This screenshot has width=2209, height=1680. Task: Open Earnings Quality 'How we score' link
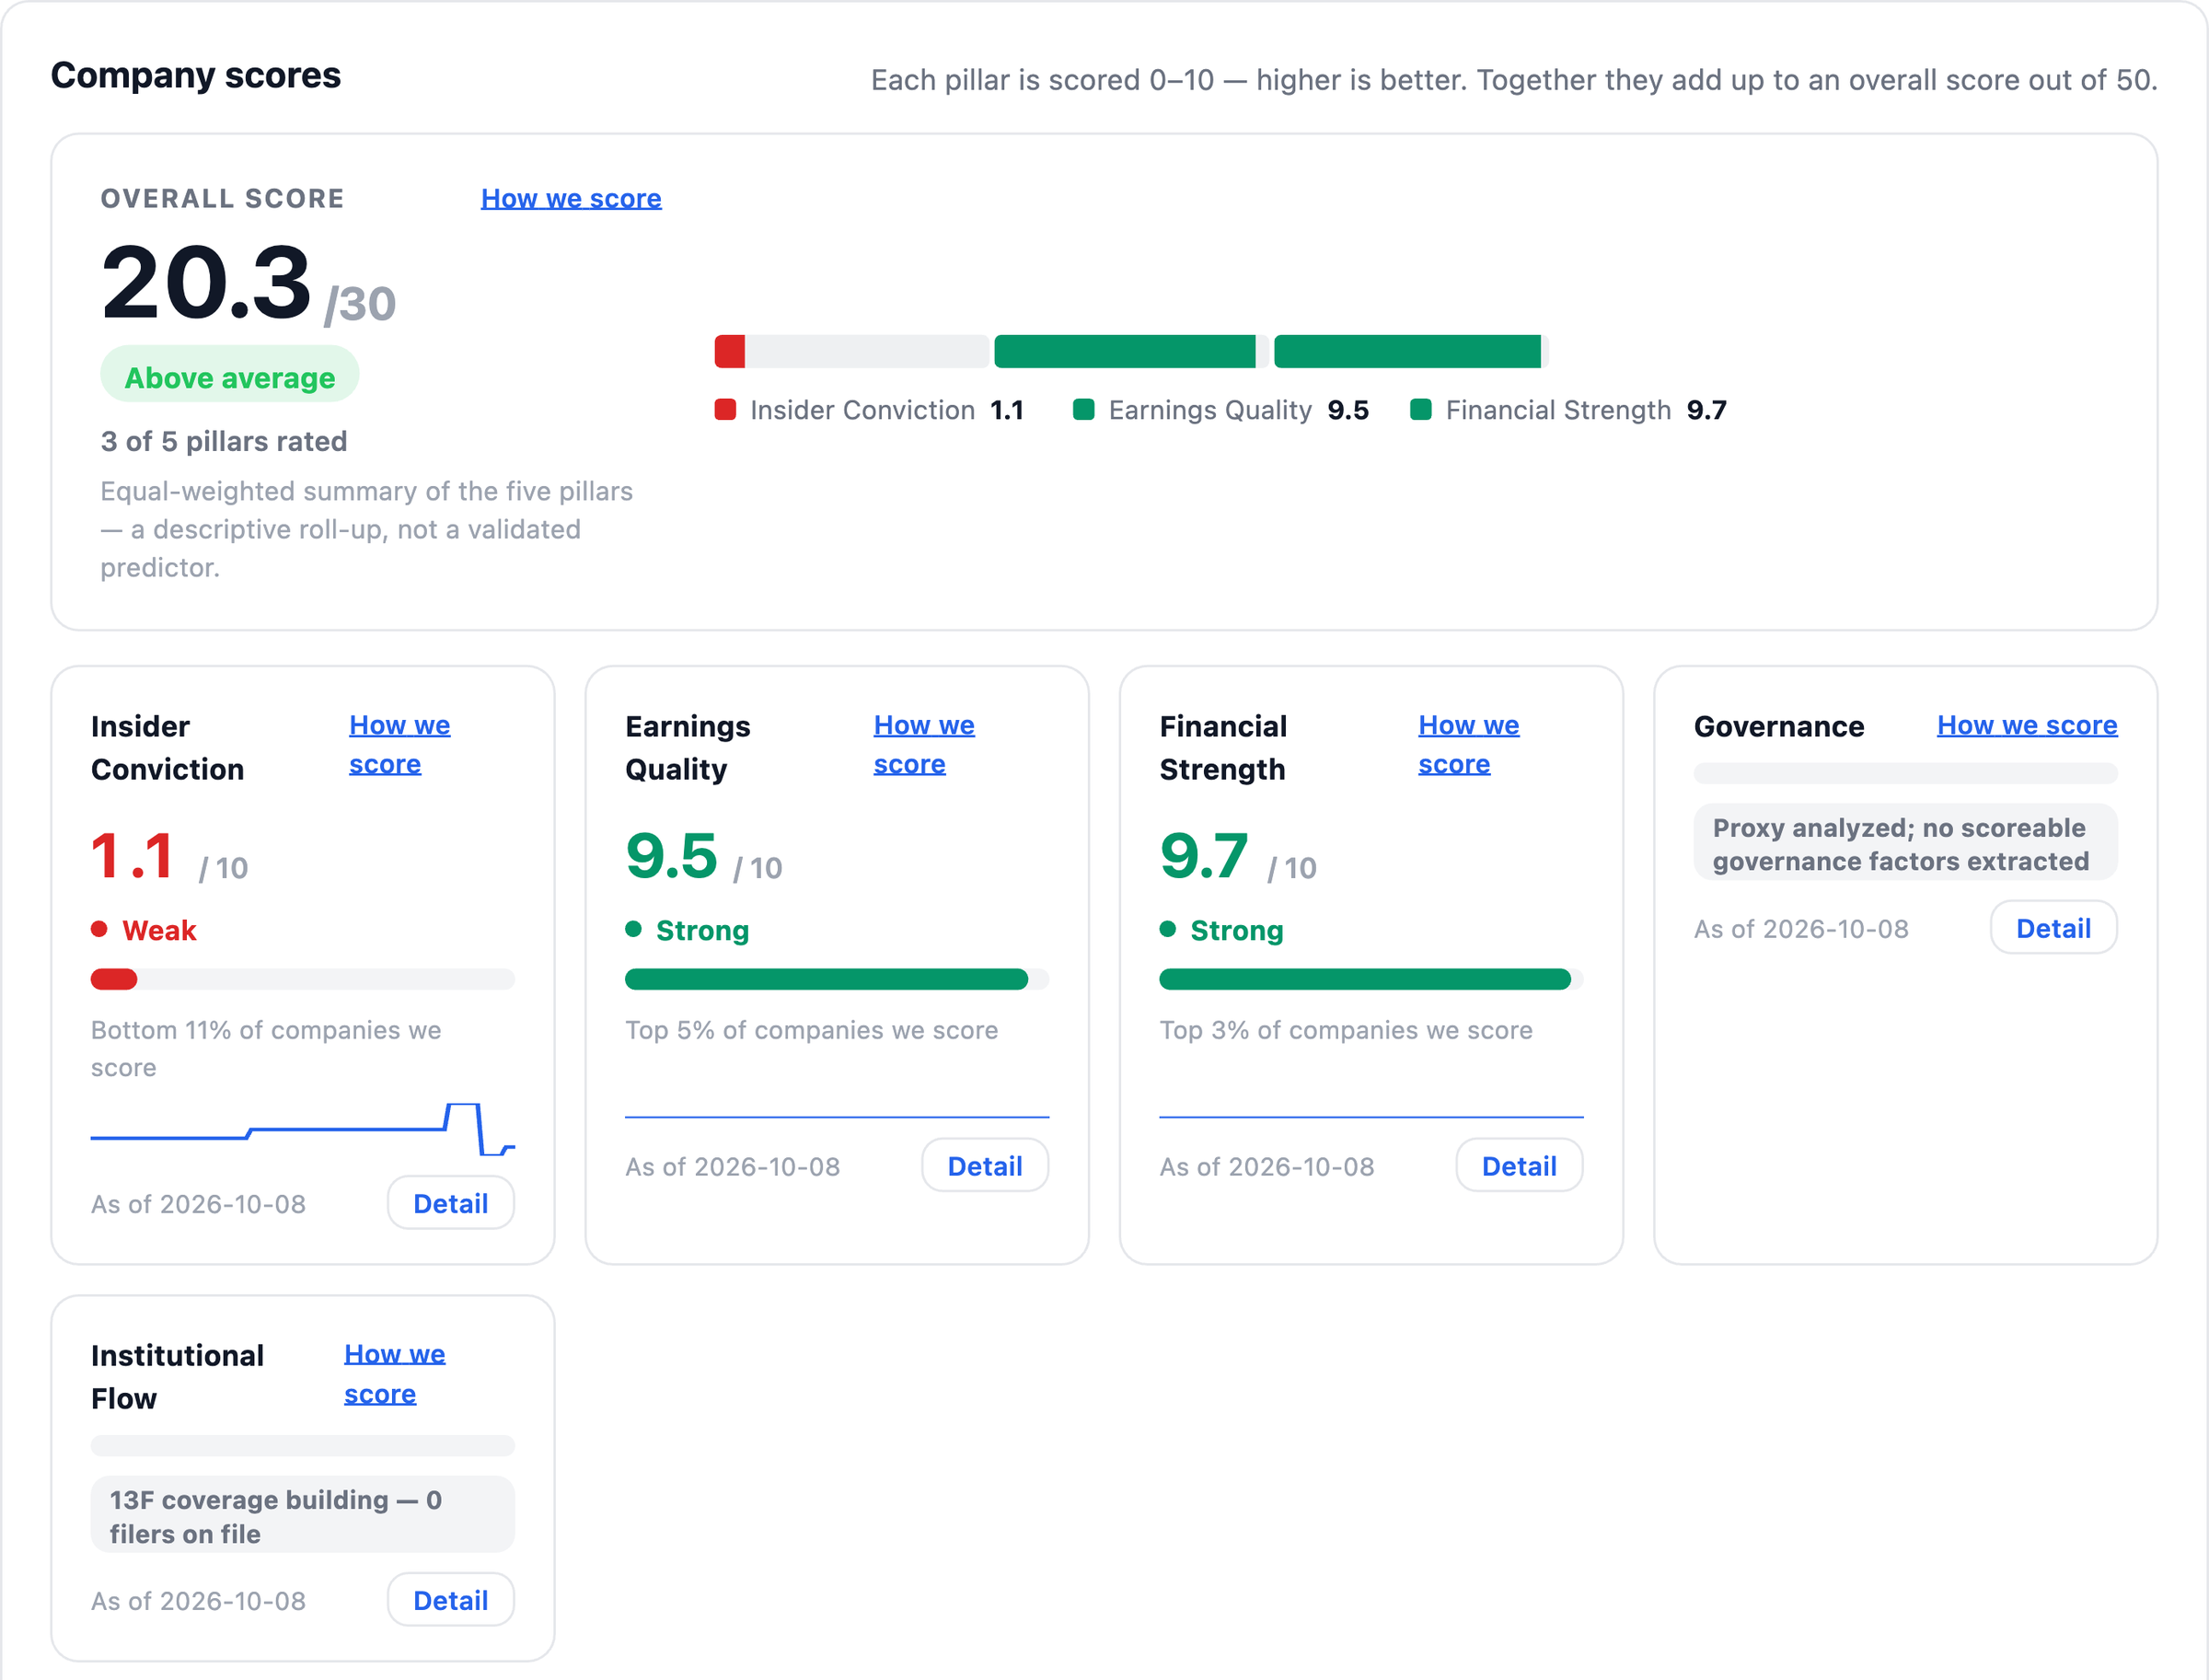click(924, 744)
